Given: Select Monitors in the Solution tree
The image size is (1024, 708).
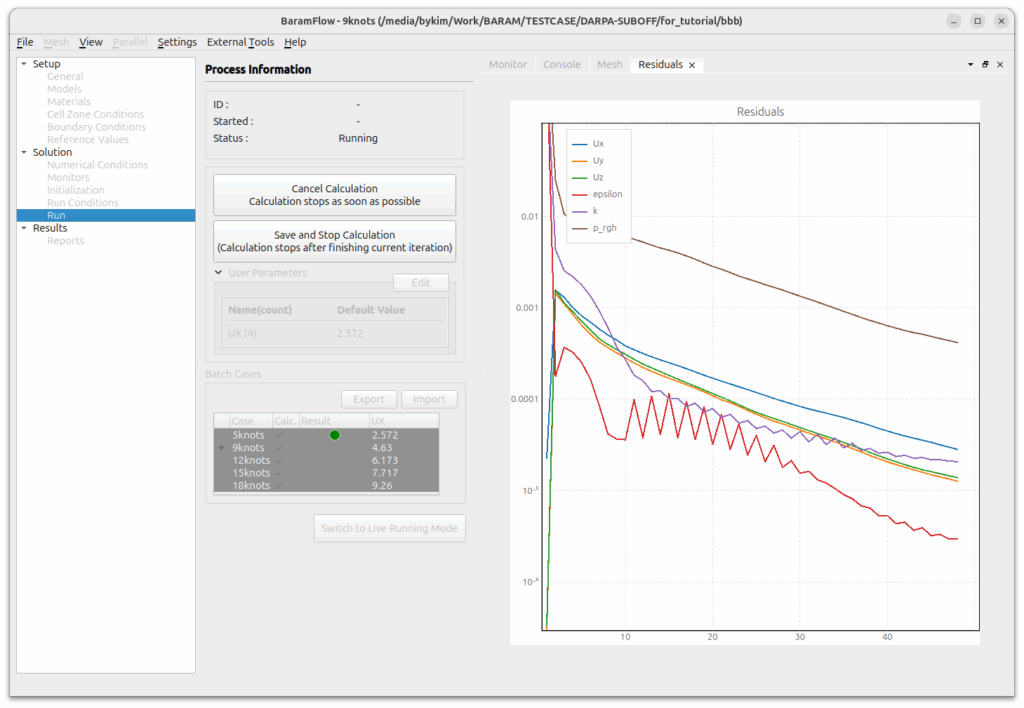Looking at the screenshot, I should 68,178.
